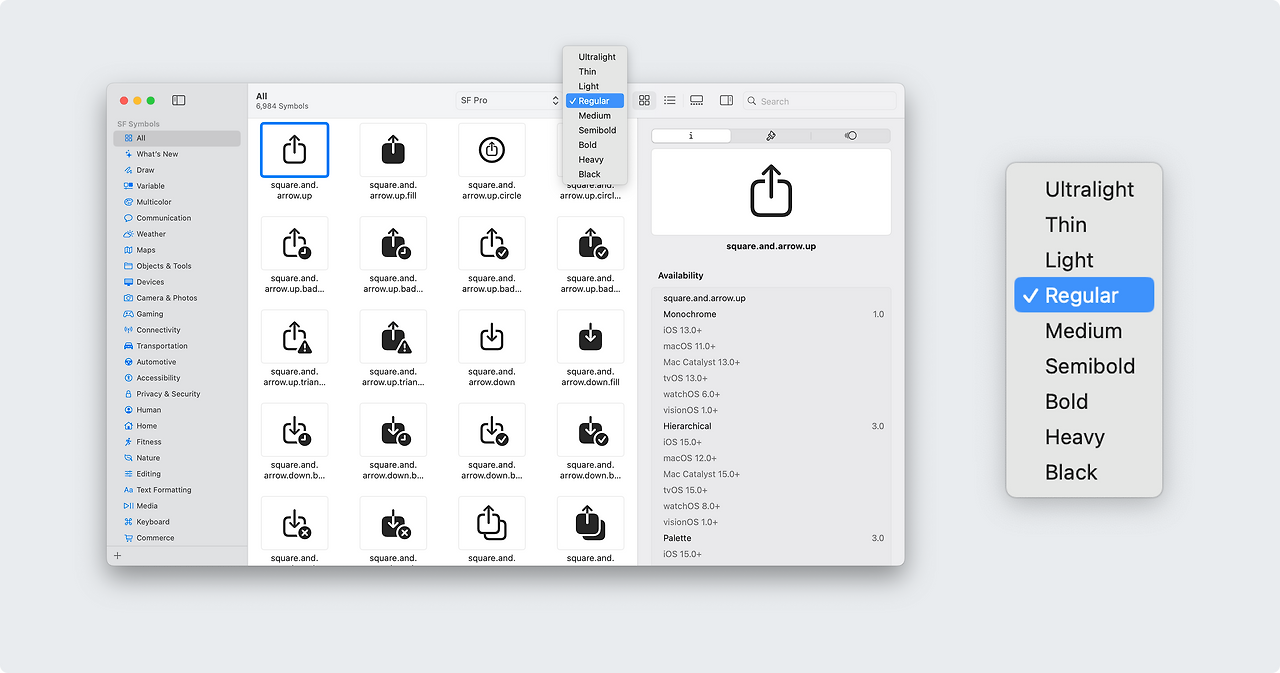This screenshot has width=1280, height=673.
Task: Open the Transportation category
Action: click(177, 346)
